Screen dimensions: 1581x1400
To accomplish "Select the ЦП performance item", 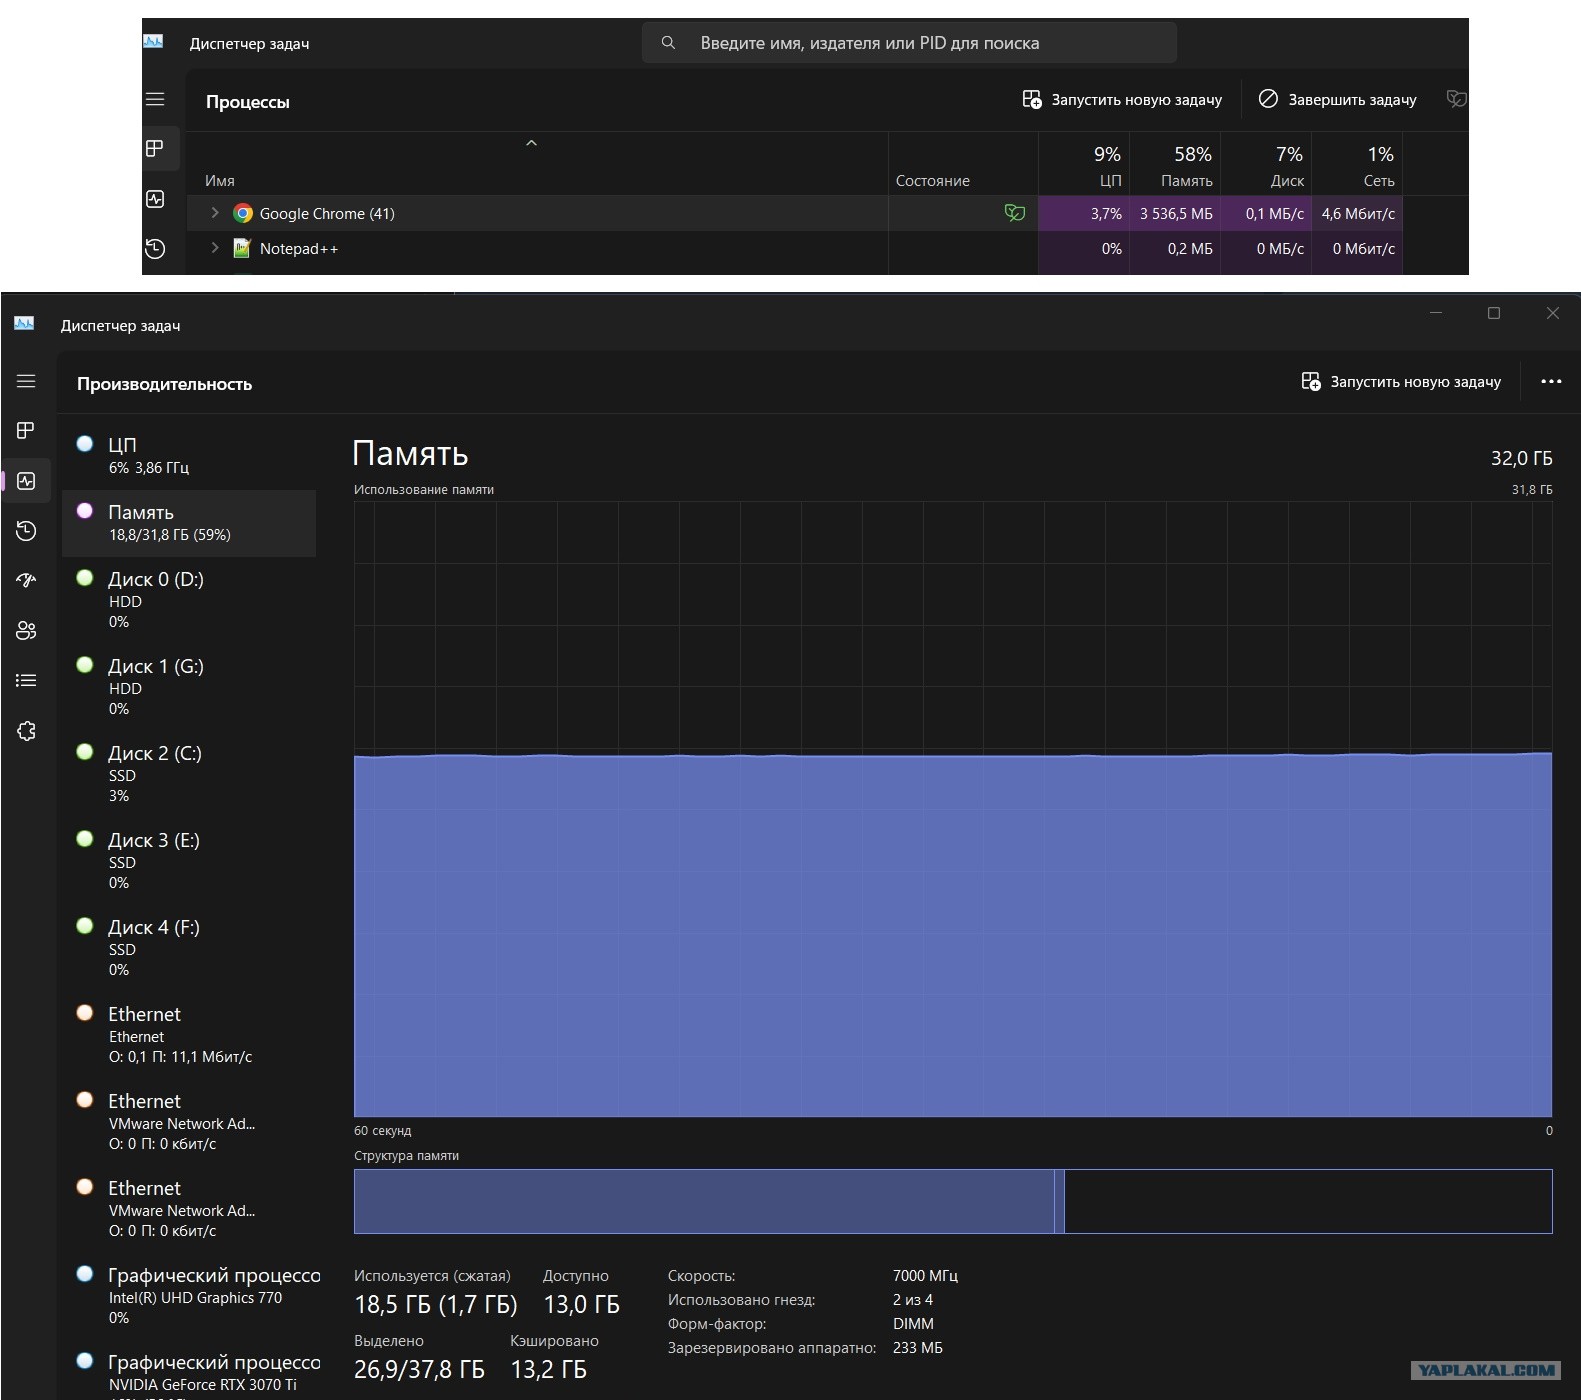I will point(189,455).
